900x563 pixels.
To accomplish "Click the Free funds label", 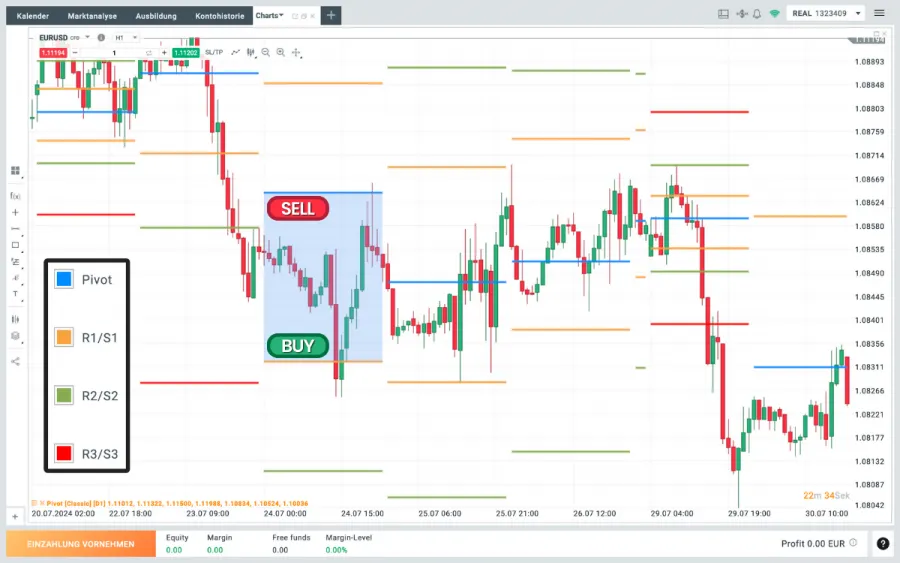I will coord(291,538).
